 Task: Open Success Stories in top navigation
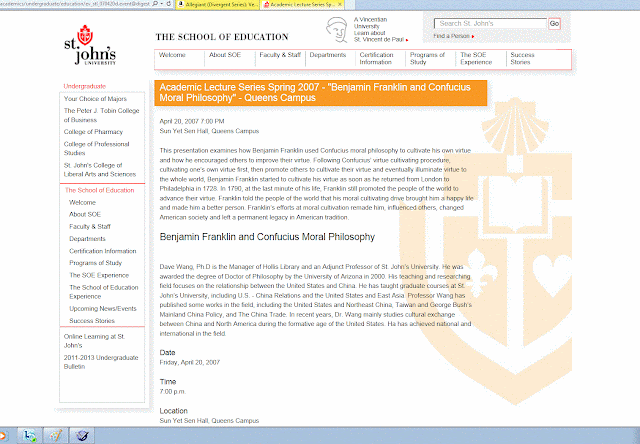pos(522,58)
